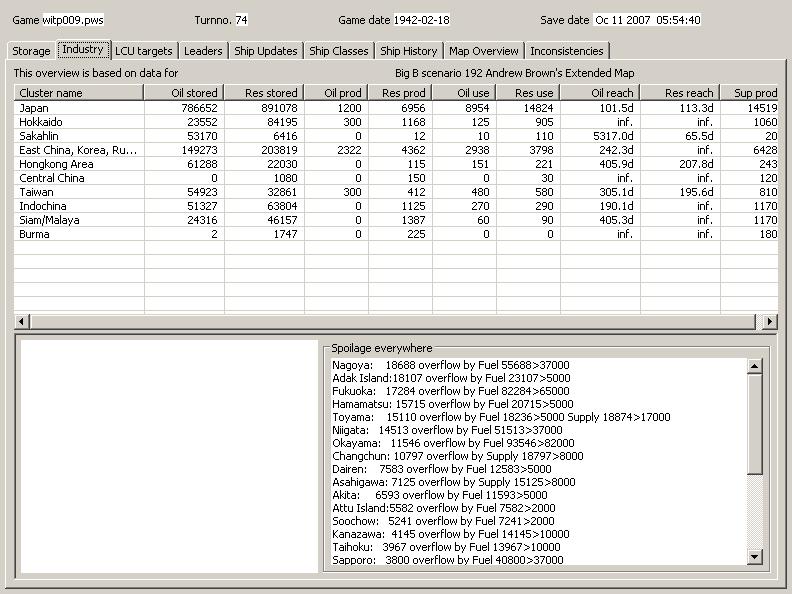792x594 pixels.
Task: Select the Hokkaido cluster row
Action: point(396,122)
